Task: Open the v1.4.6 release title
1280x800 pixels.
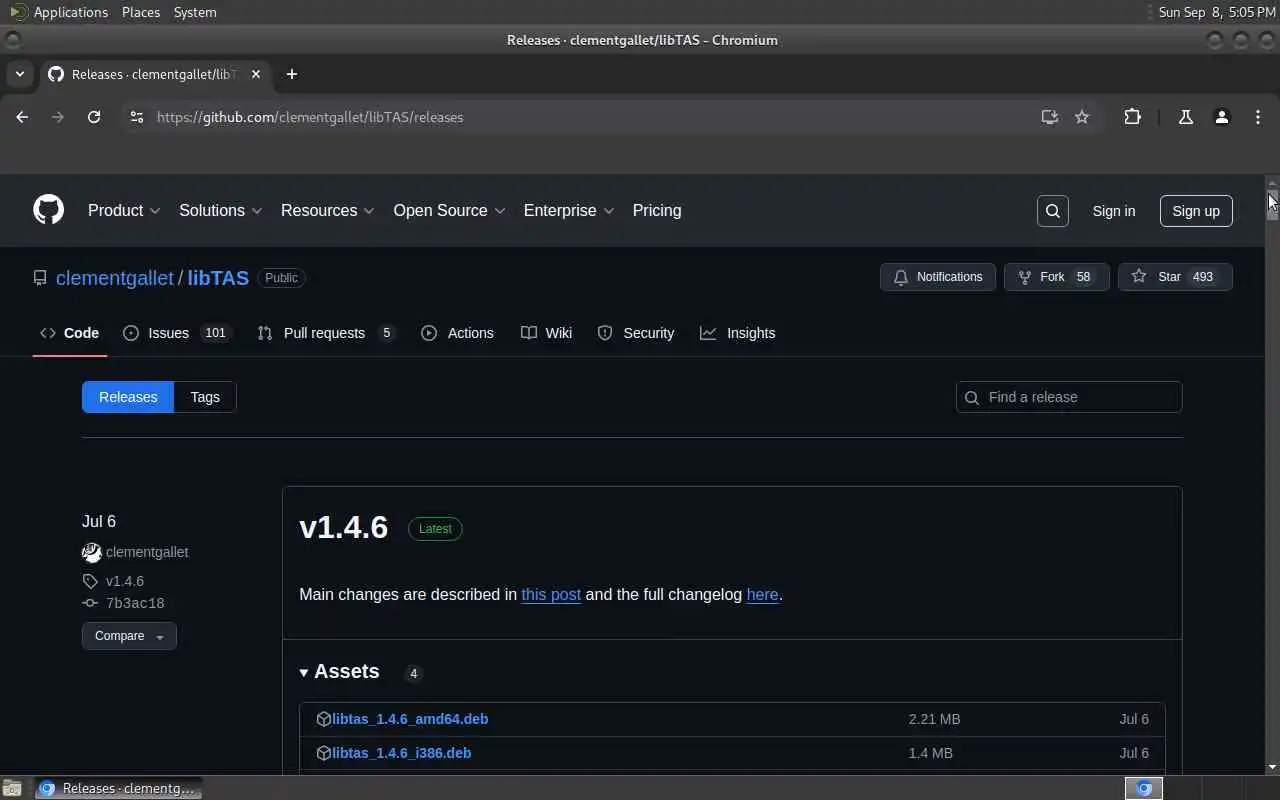Action: pyautogui.click(x=343, y=527)
